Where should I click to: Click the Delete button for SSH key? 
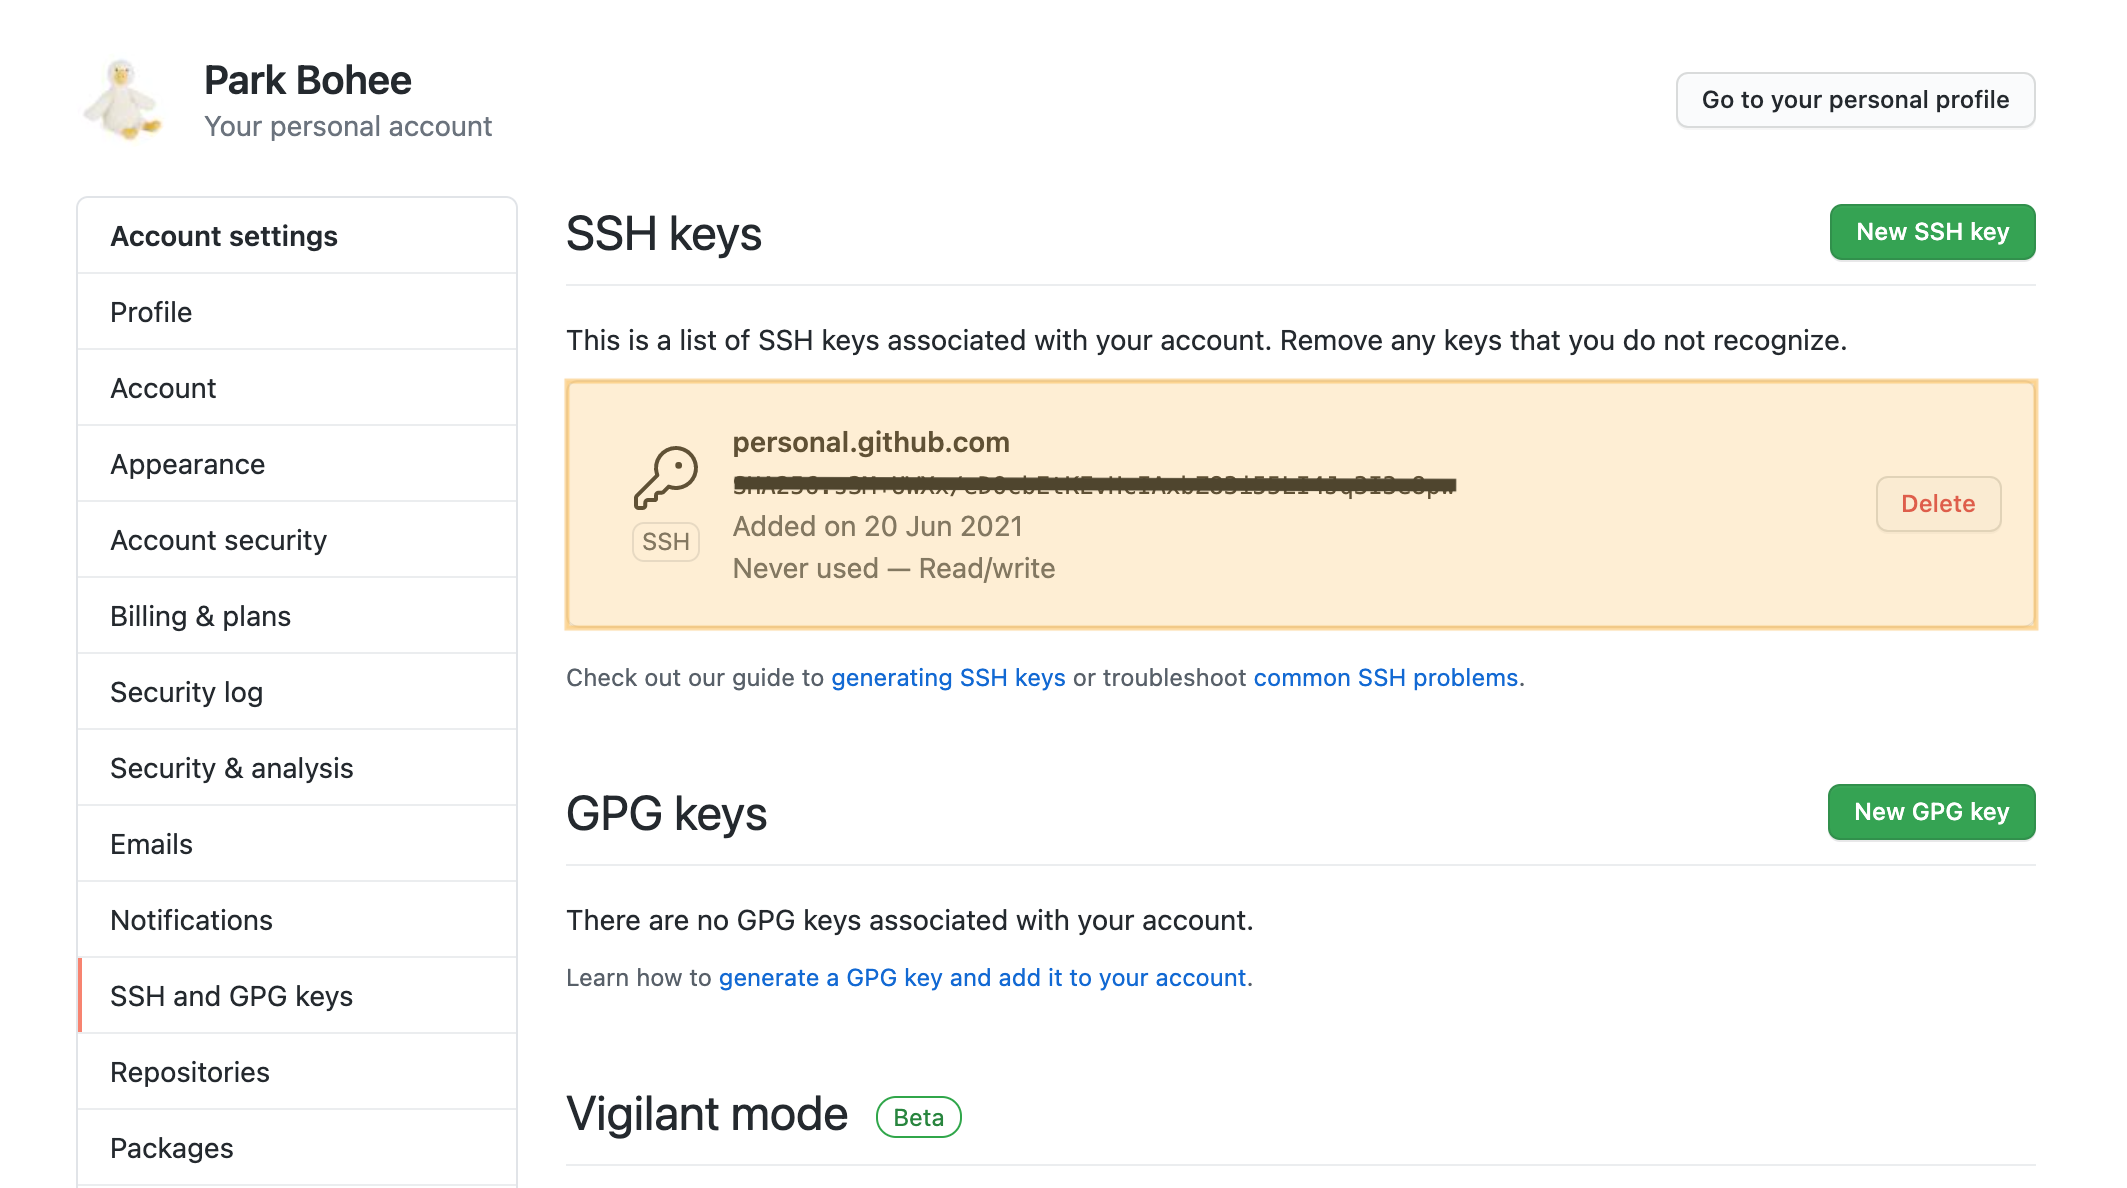tap(1937, 503)
